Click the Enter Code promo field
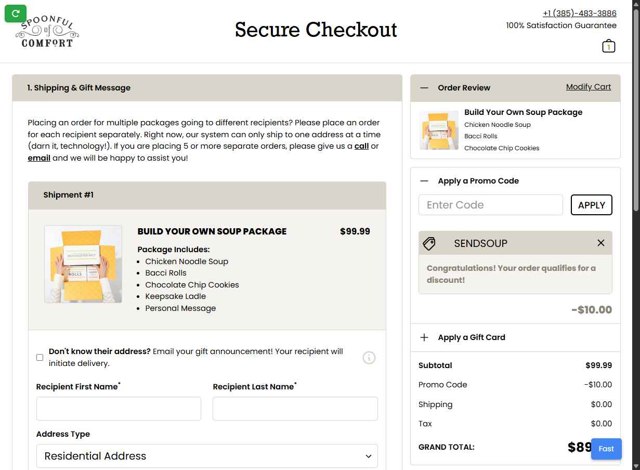 point(490,205)
